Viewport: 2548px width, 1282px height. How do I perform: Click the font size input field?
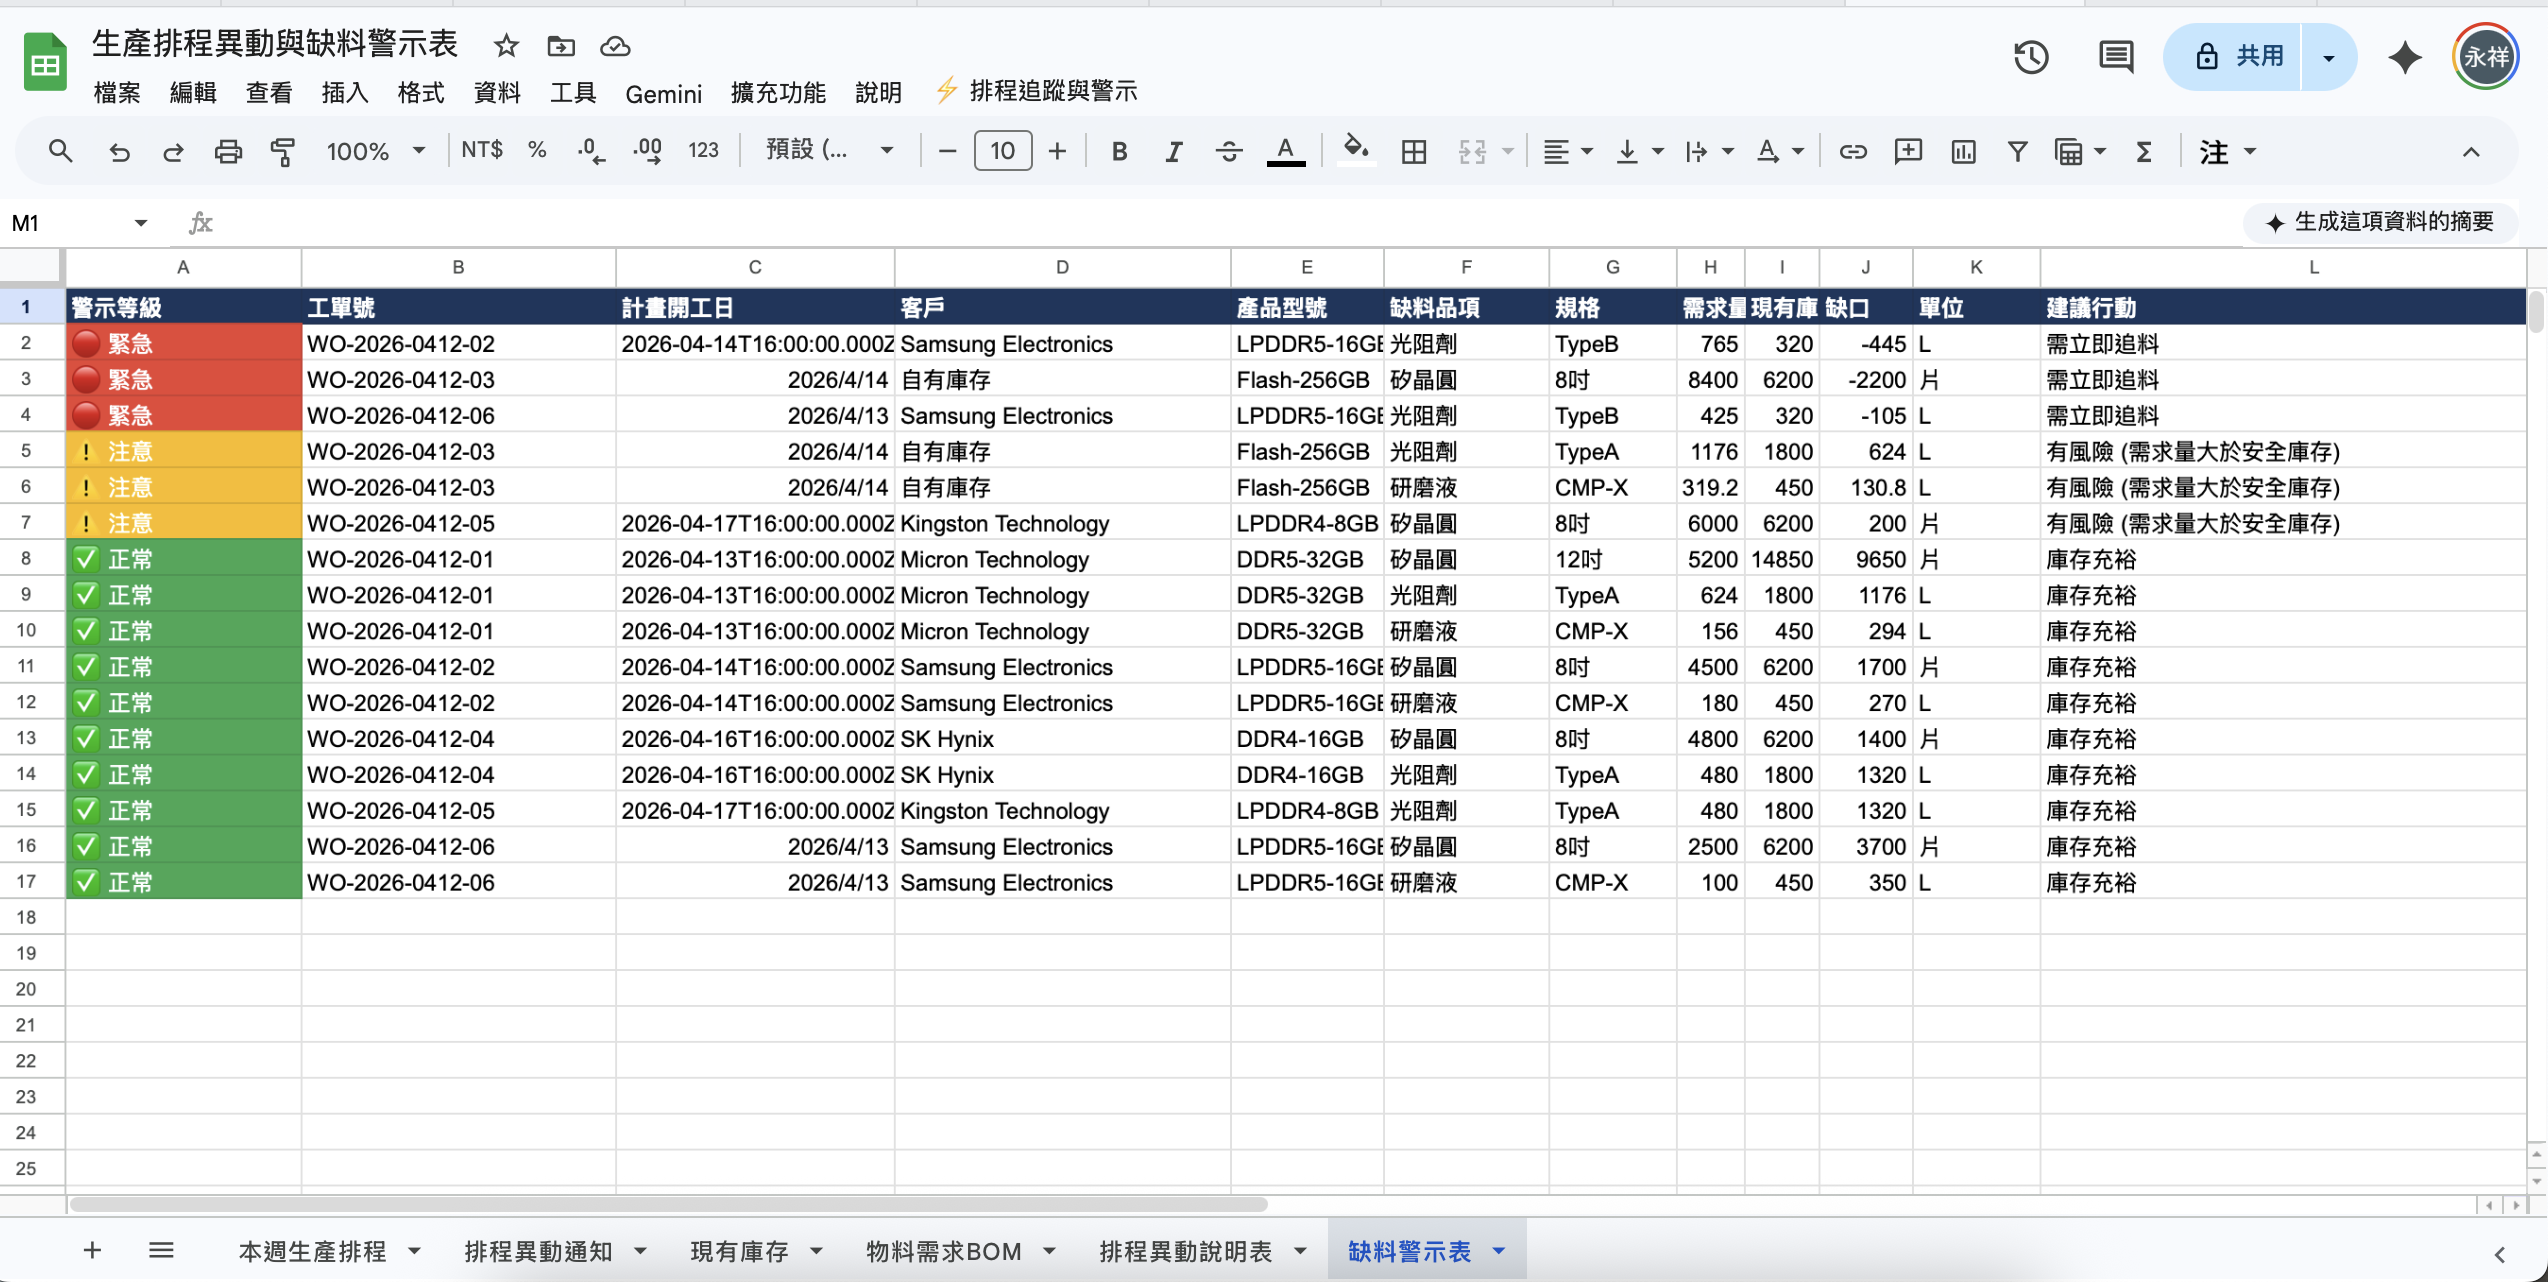click(1003, 151)
